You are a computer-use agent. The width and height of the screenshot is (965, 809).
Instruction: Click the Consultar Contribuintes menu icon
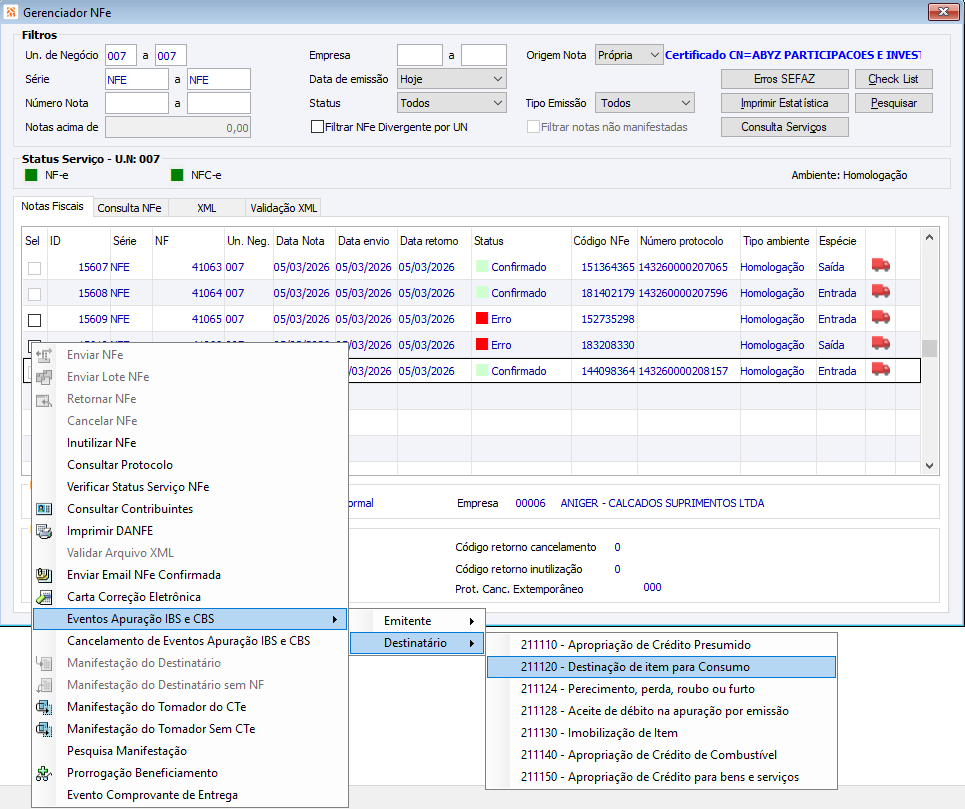44,509
